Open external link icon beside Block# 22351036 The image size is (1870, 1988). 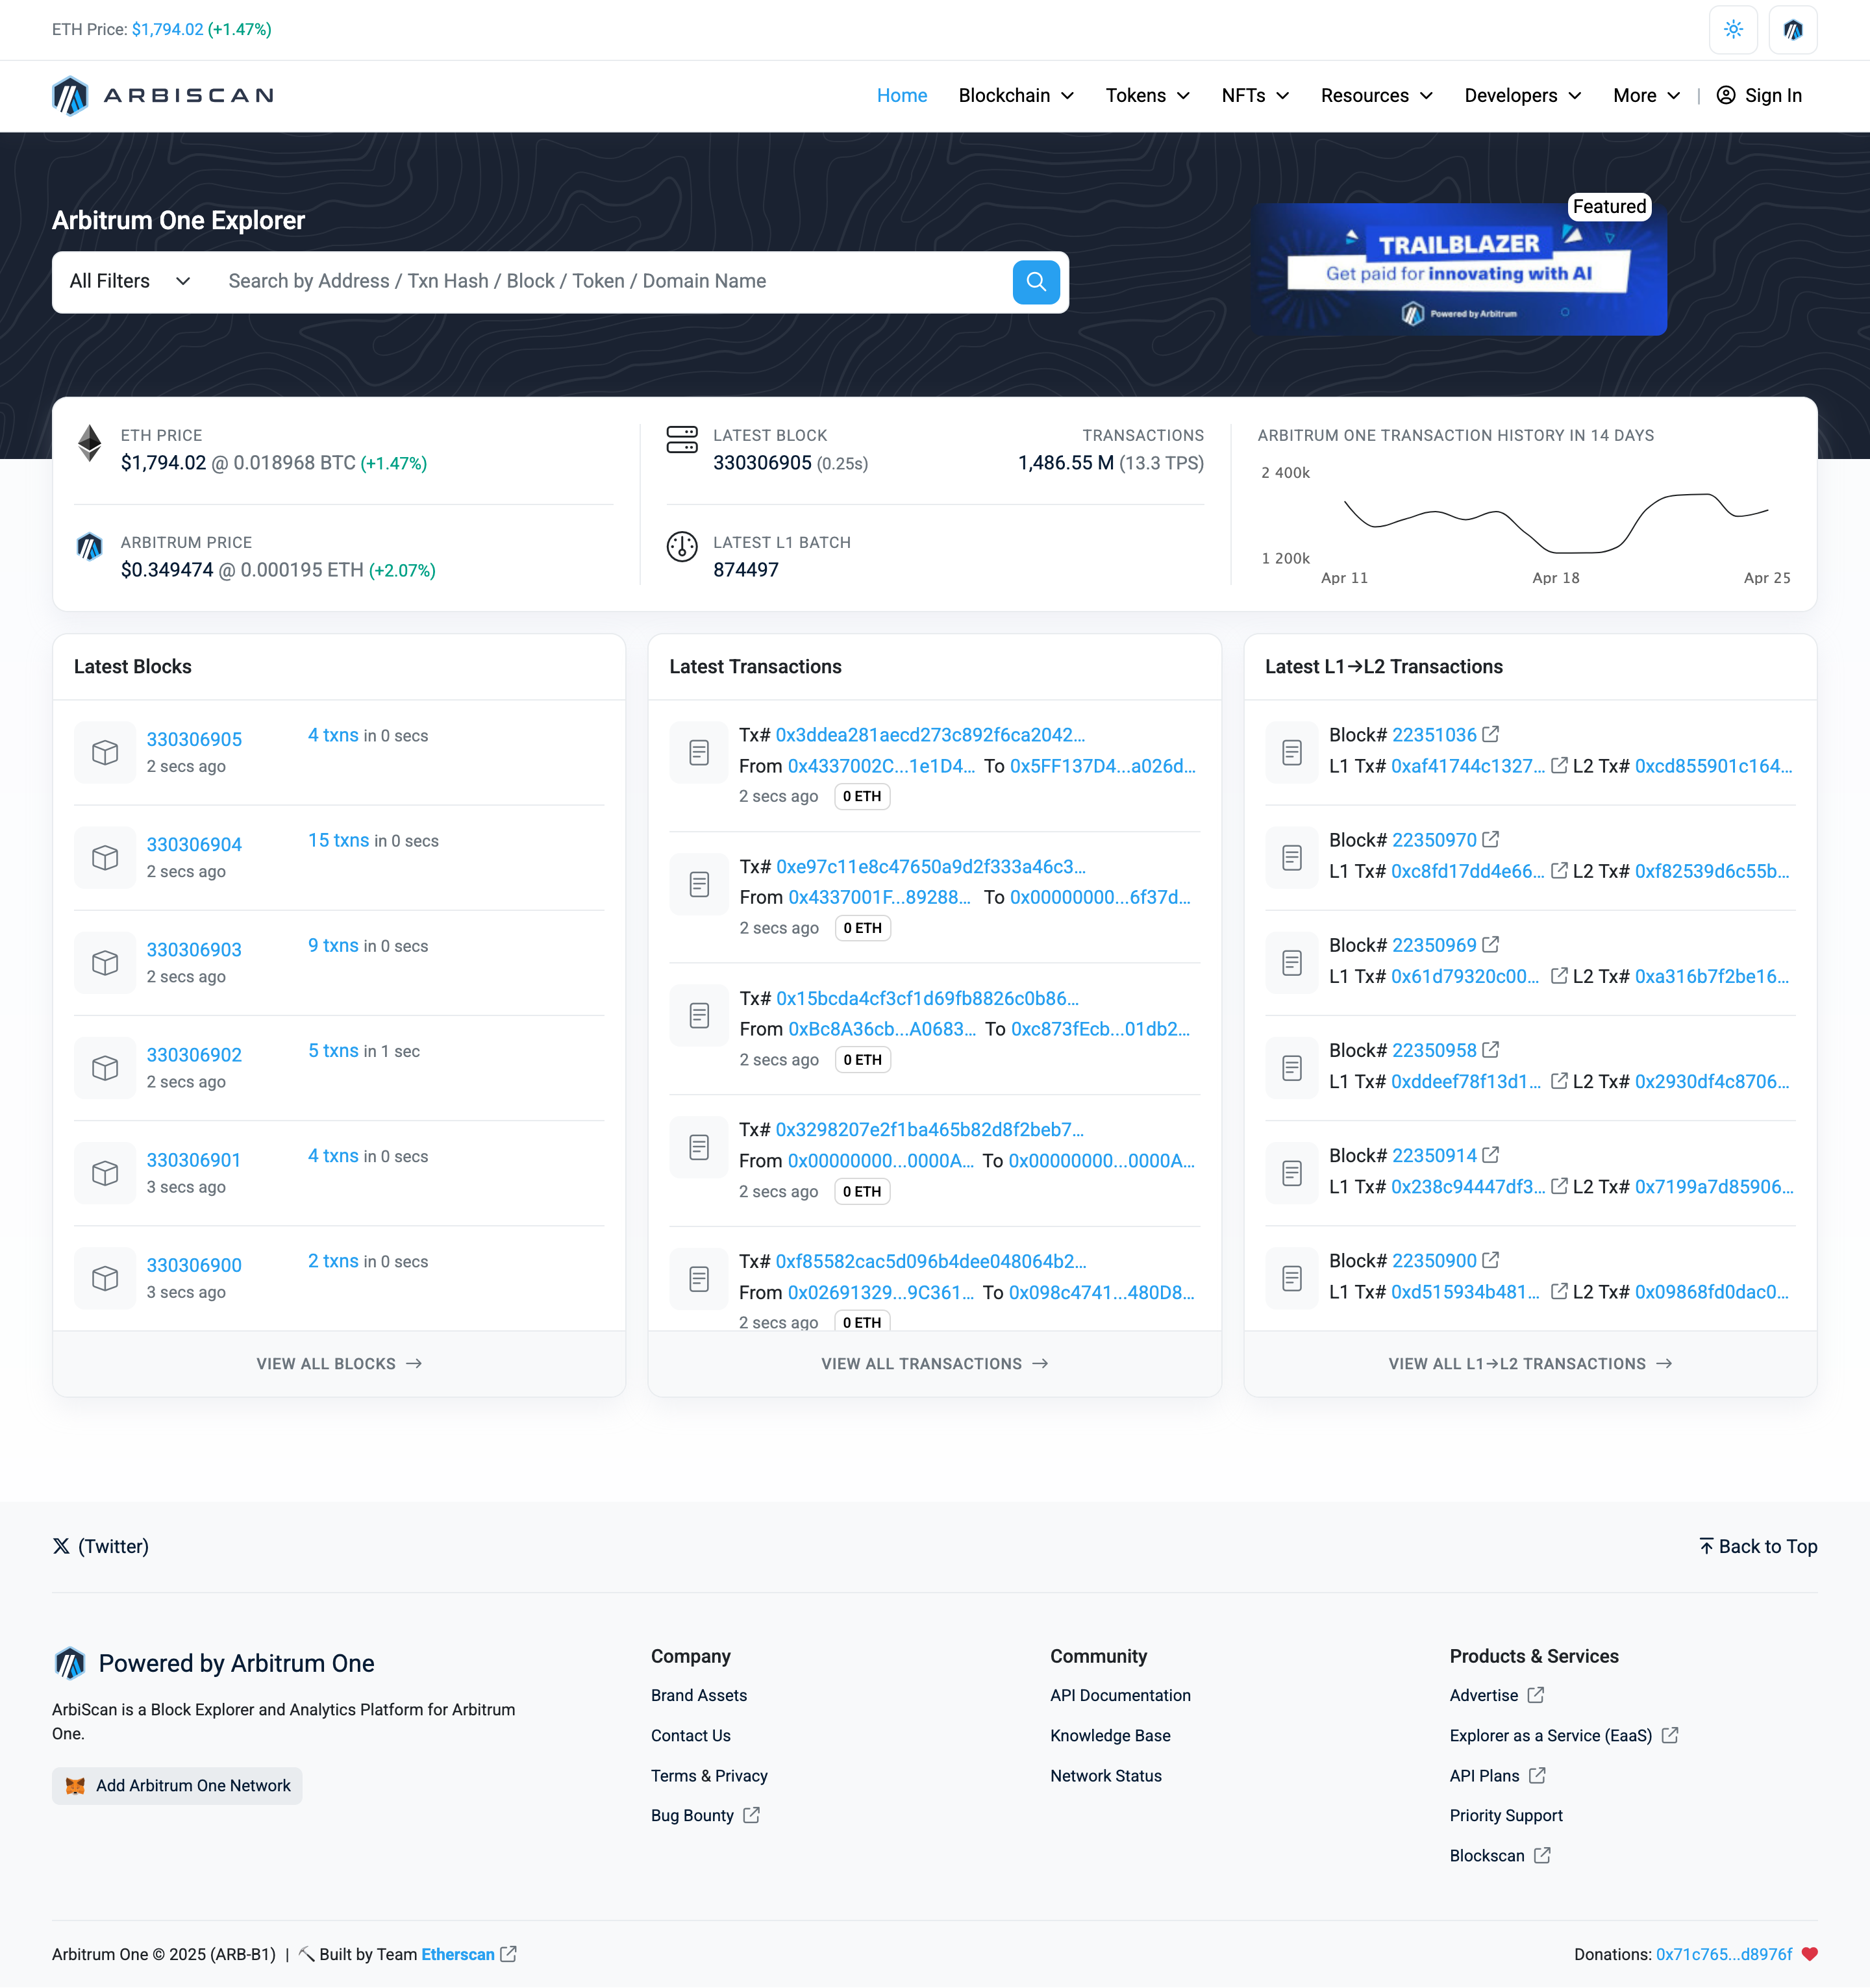pyautogui.click(x=1491, y=734)
